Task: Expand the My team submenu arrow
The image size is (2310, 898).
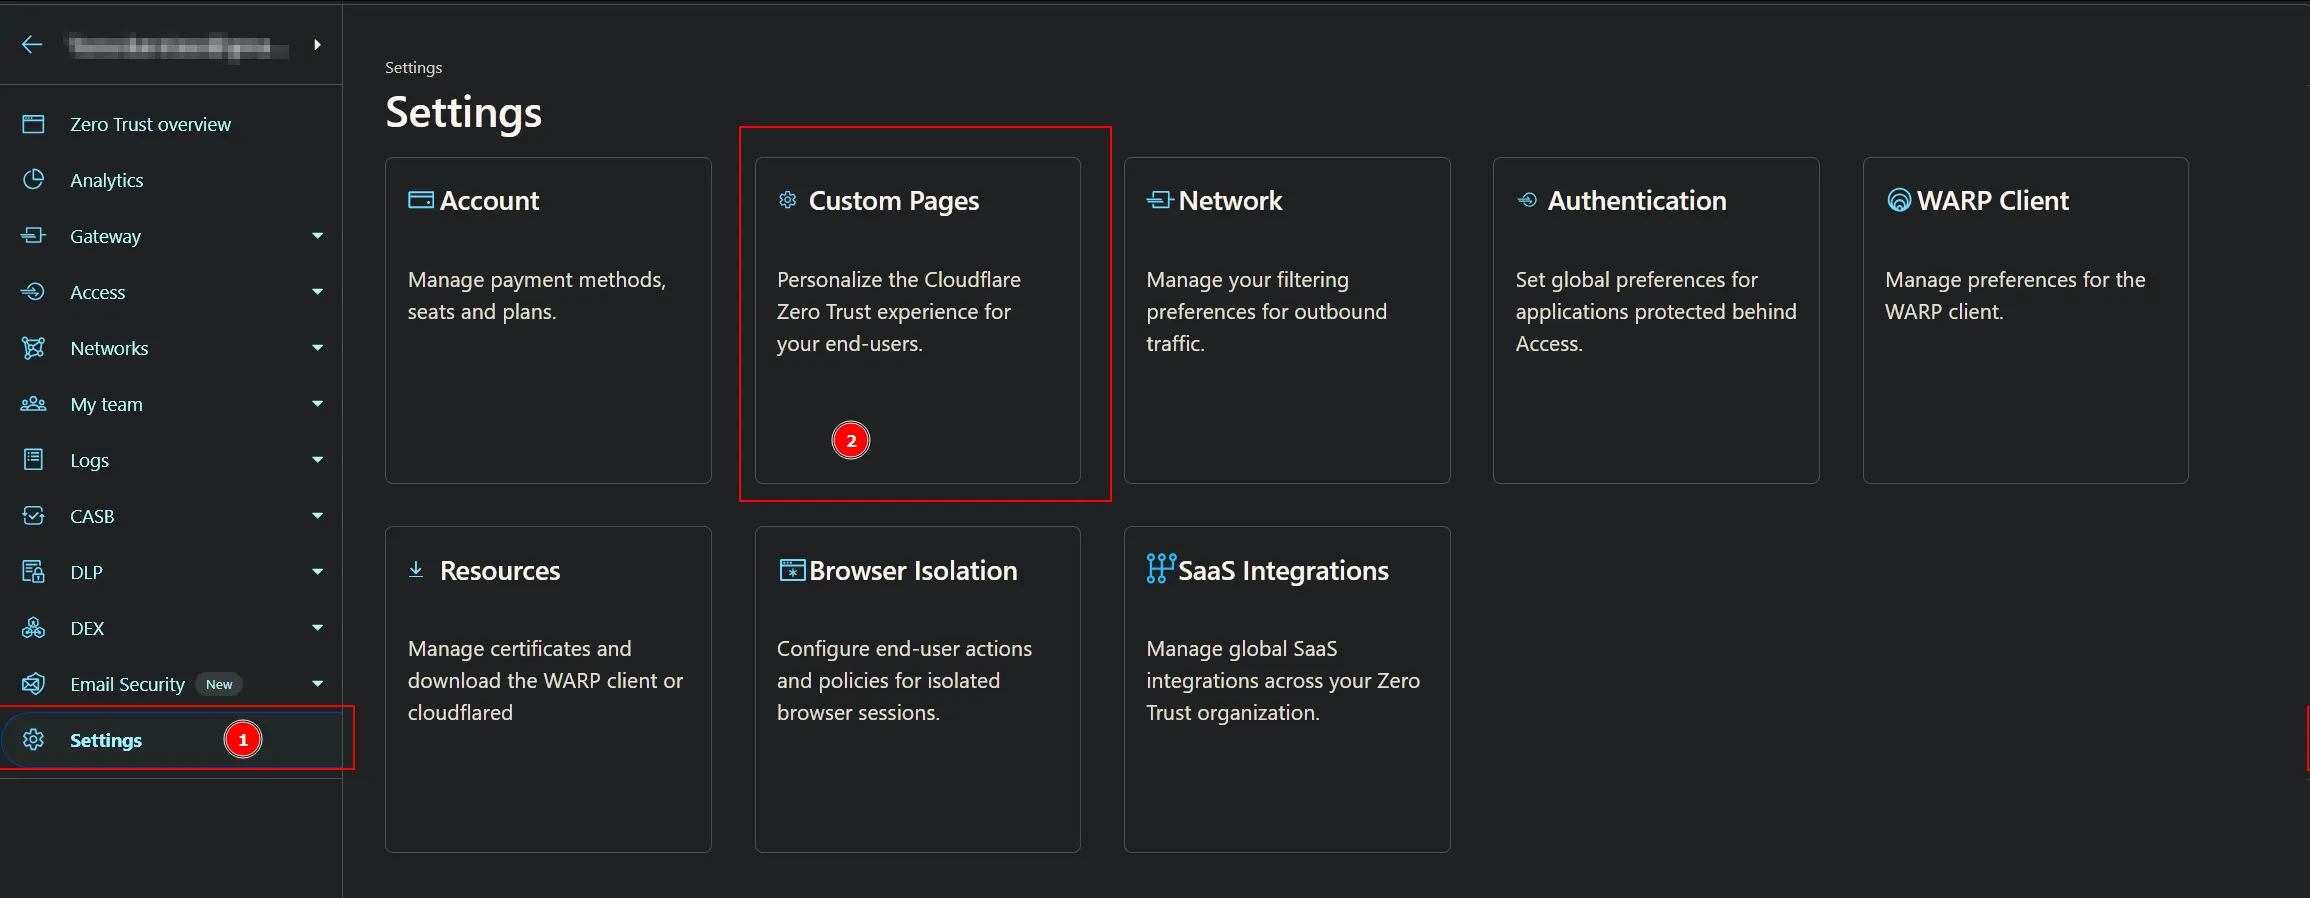Action: pyautogui.click(x=317, y=404)
